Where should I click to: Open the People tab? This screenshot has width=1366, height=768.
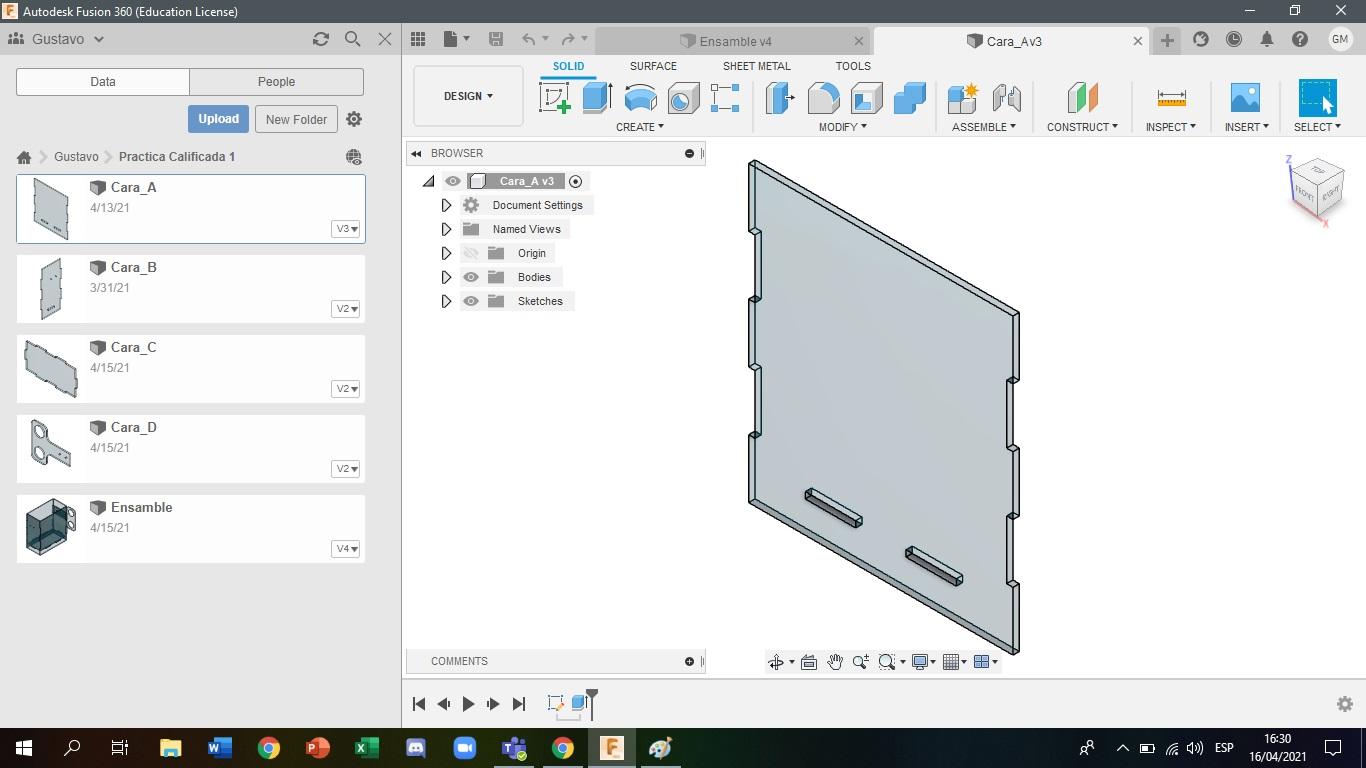(x=276, y=82)
